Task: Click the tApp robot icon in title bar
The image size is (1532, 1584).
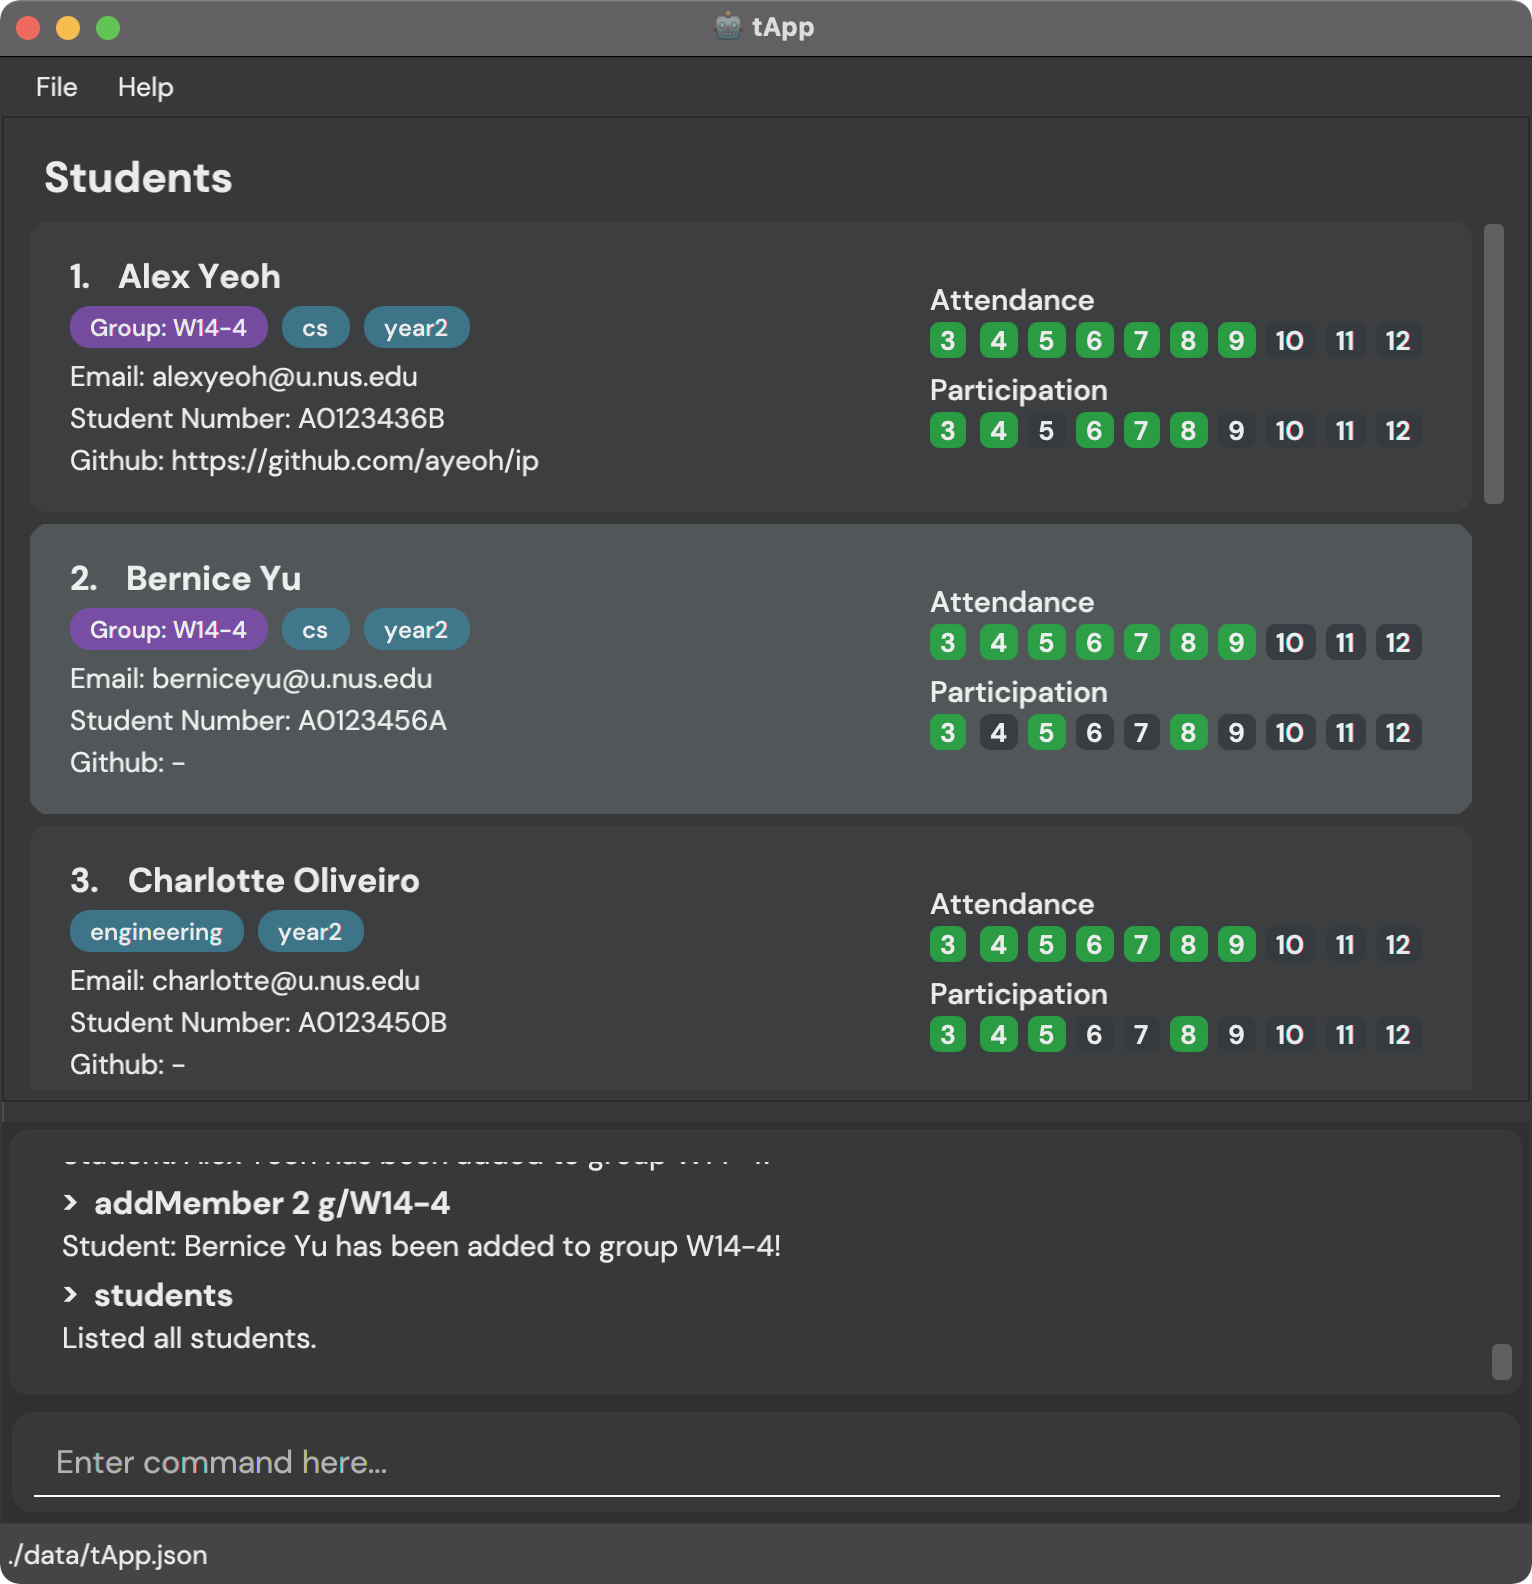Action: coord(728,26)
